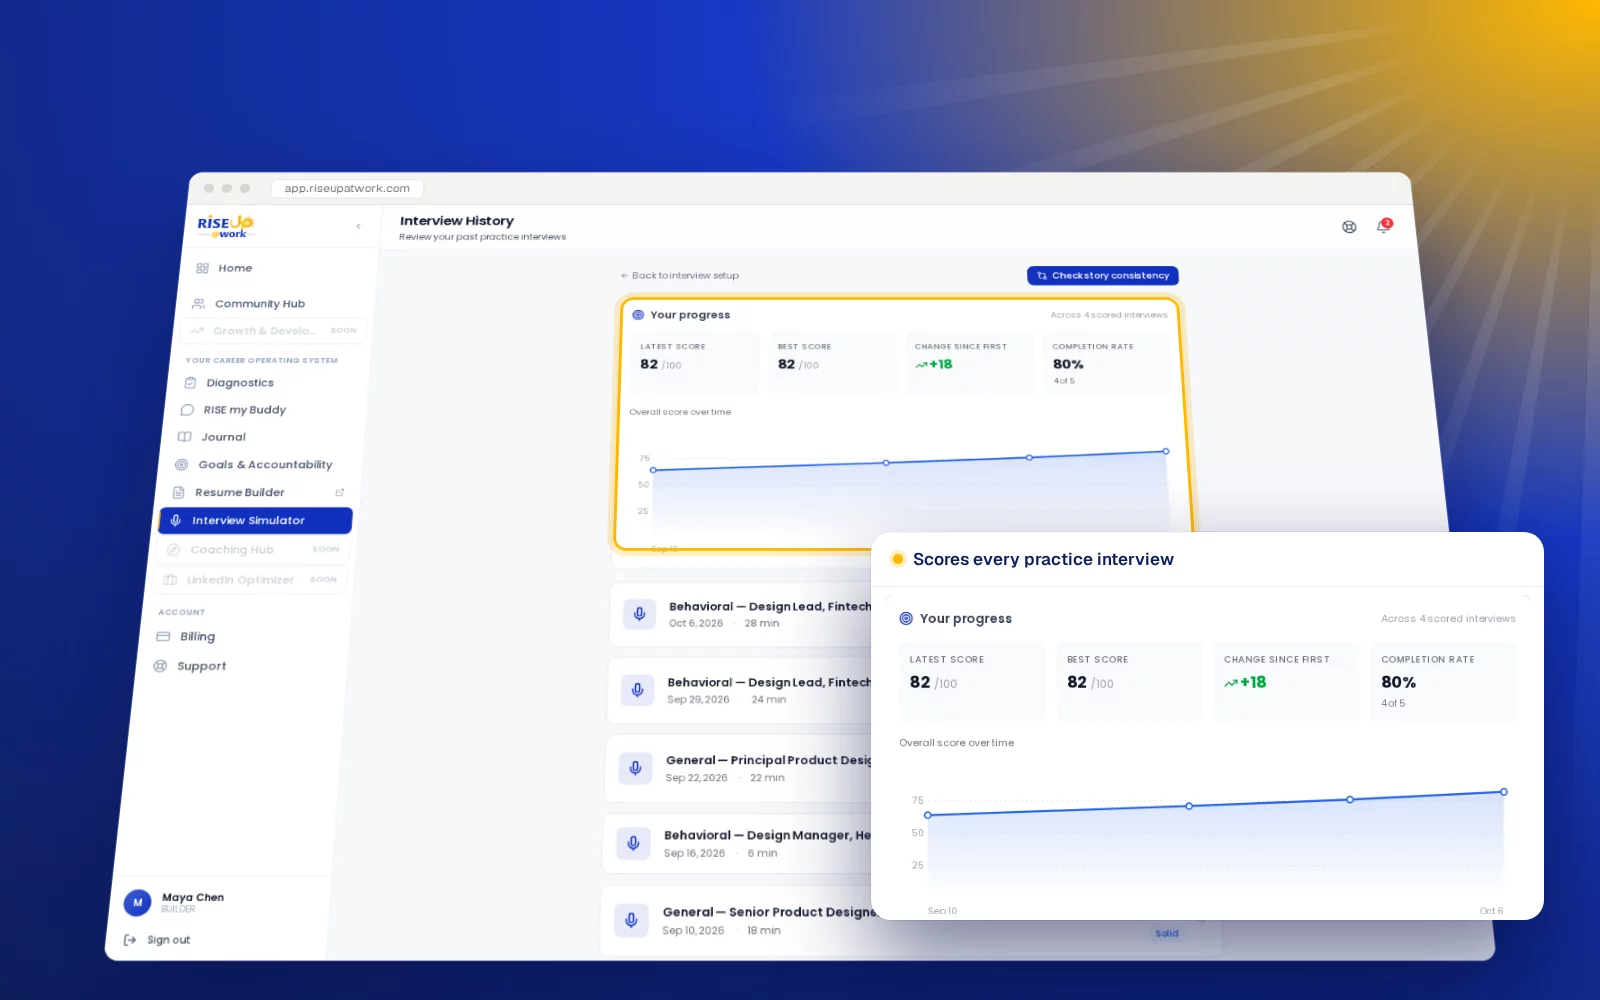Click Latest Score 82 card in popup

pos(972,681)
